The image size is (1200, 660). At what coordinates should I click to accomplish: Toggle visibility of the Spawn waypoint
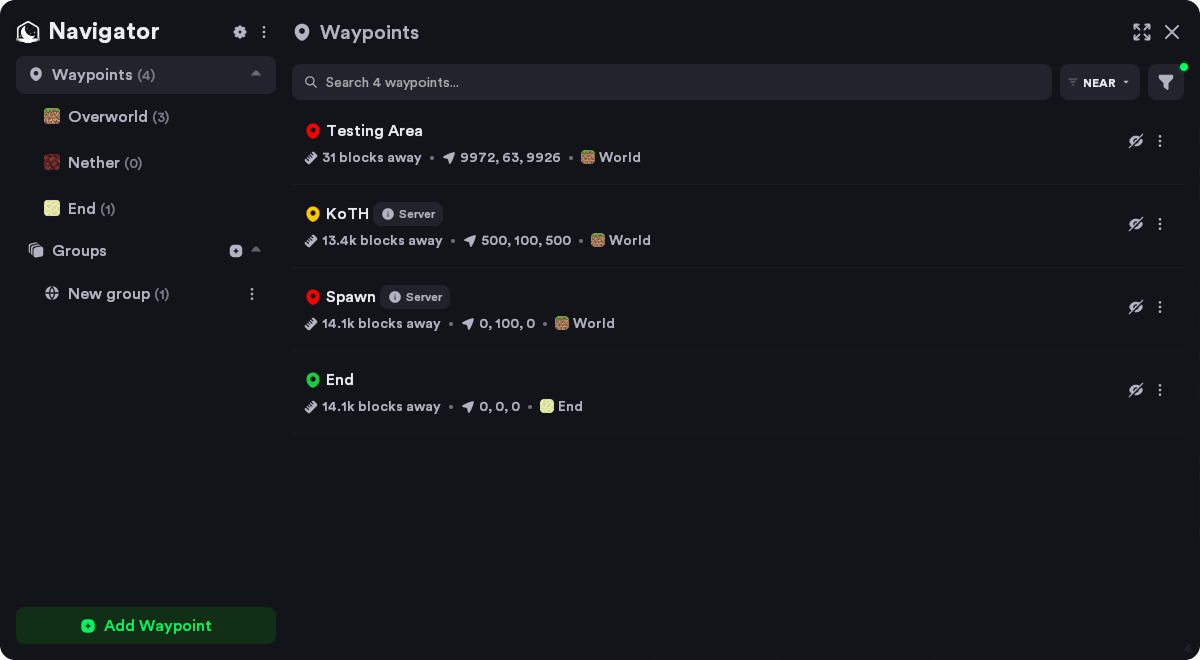click(x=1136, y=307)
